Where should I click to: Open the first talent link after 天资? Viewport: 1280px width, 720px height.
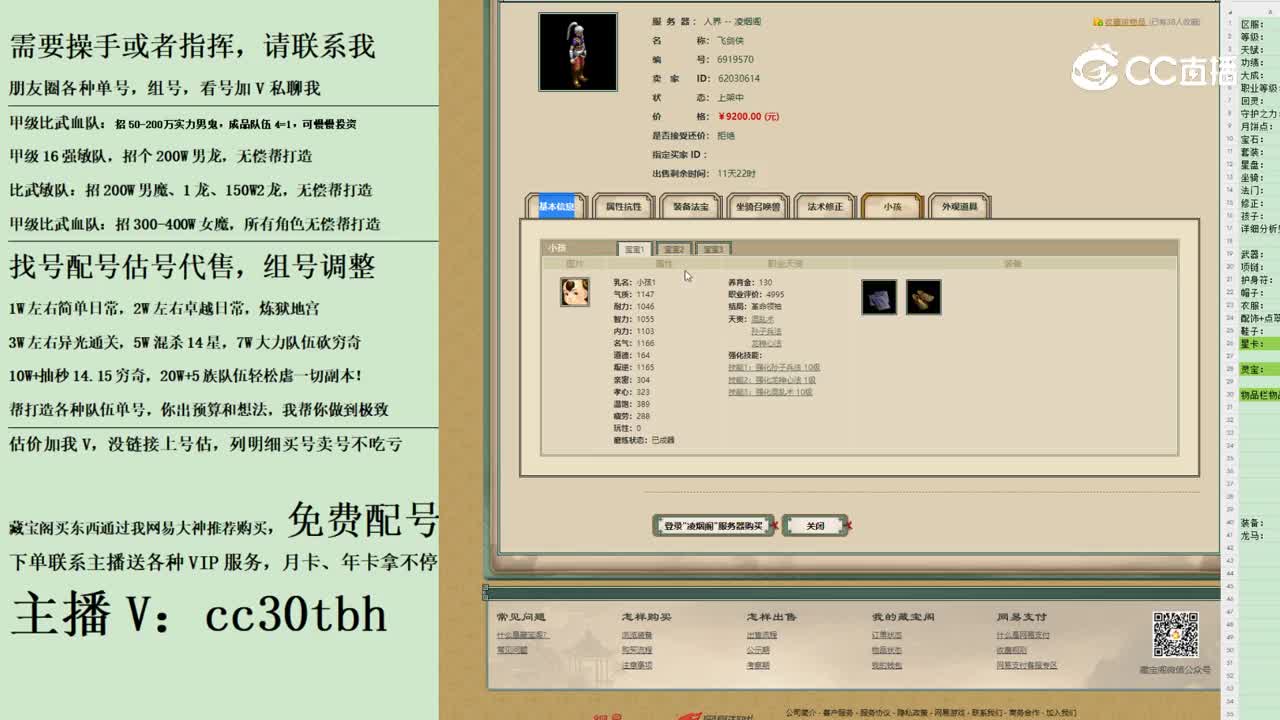(x=762, y=319)
